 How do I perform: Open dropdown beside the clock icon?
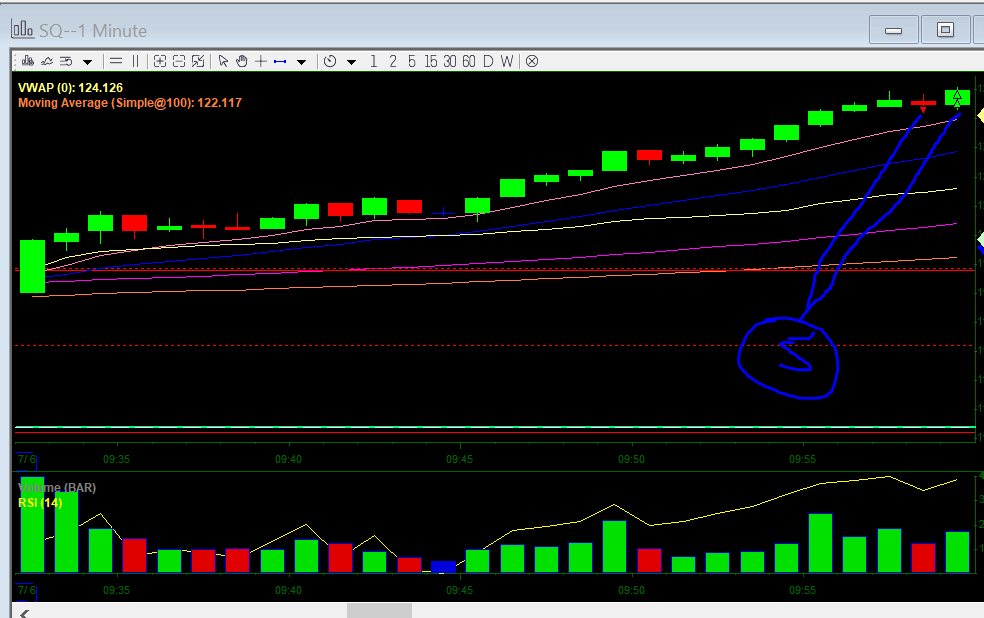point(351,62)
